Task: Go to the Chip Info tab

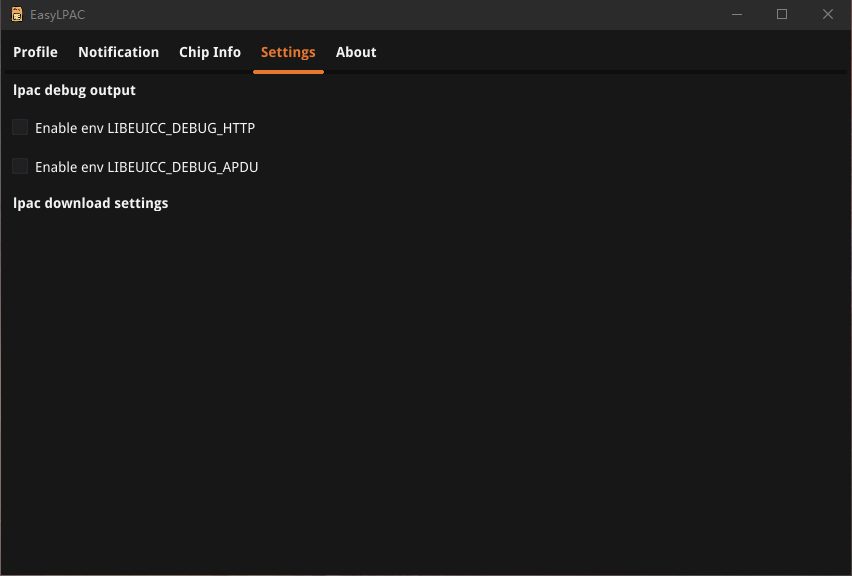Action: pos(210,52)
